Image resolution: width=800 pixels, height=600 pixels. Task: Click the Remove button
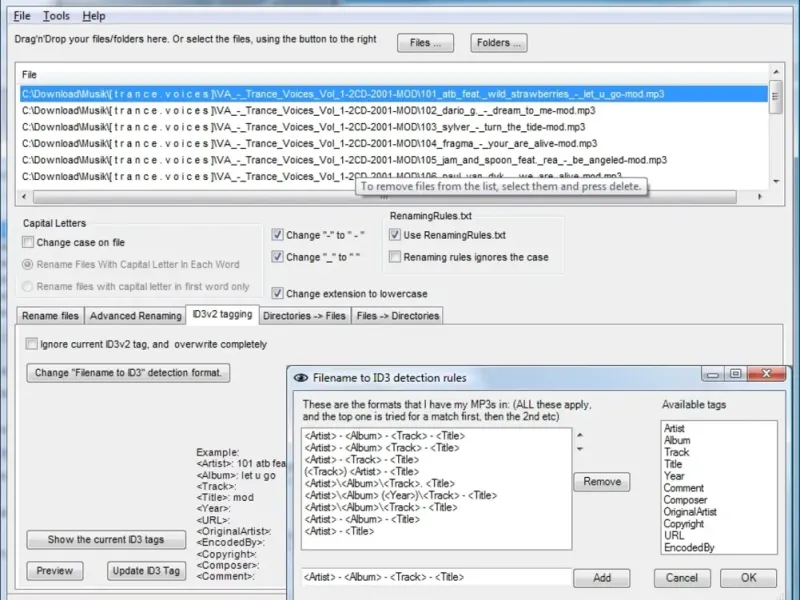602,482
